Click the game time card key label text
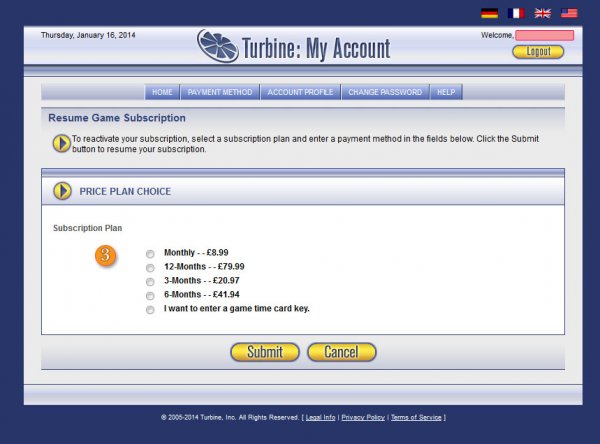 click(x=237, y=309)
